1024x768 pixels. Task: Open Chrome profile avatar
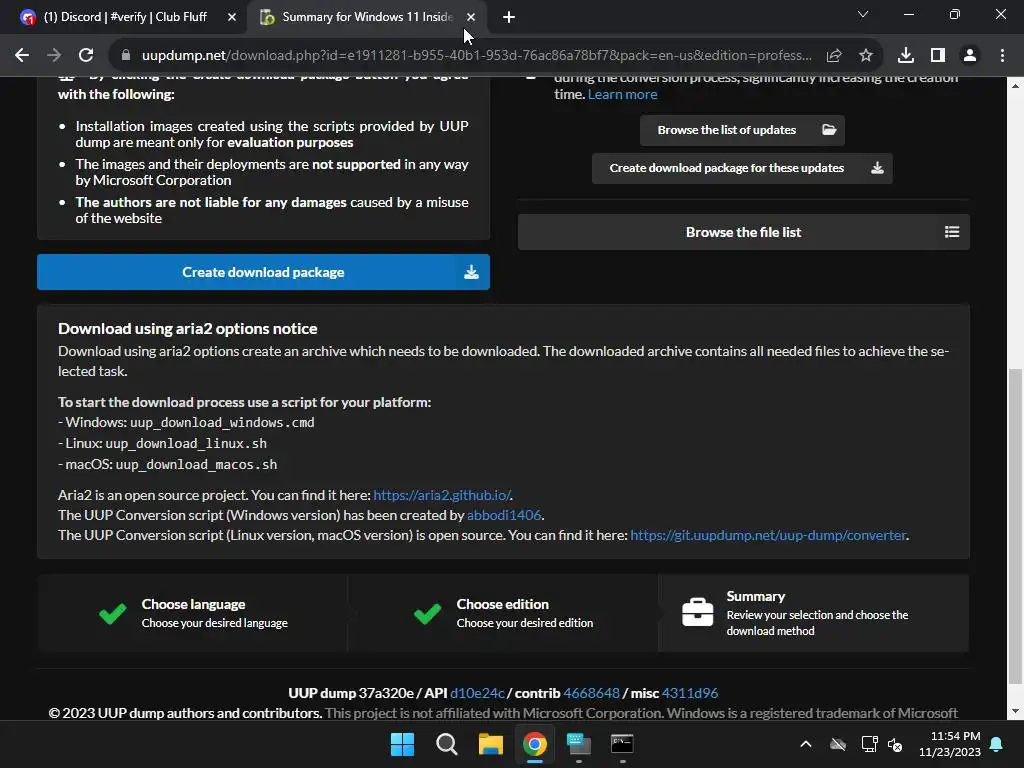[x=970, y=56]
